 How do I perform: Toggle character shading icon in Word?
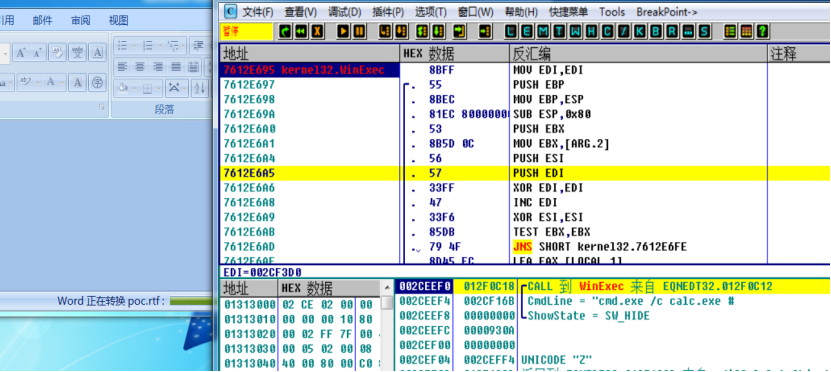[77, 82]
